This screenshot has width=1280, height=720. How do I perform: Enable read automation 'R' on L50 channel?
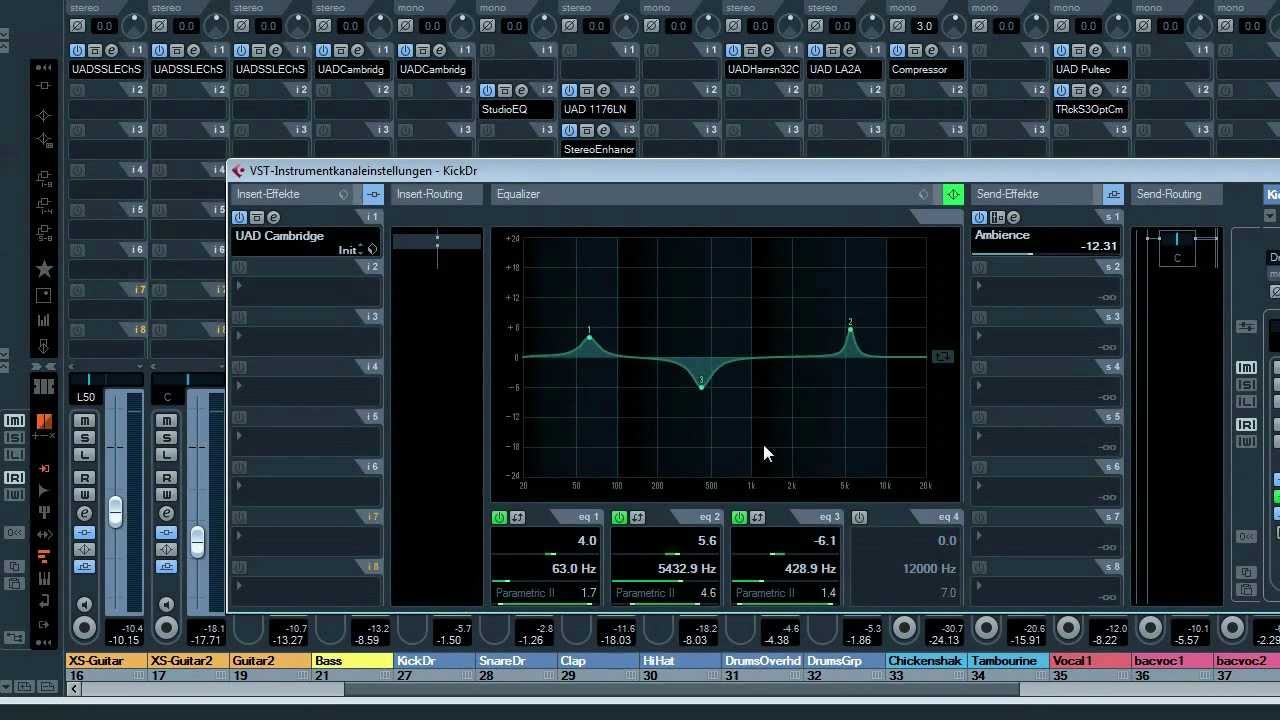click(85, 478)
